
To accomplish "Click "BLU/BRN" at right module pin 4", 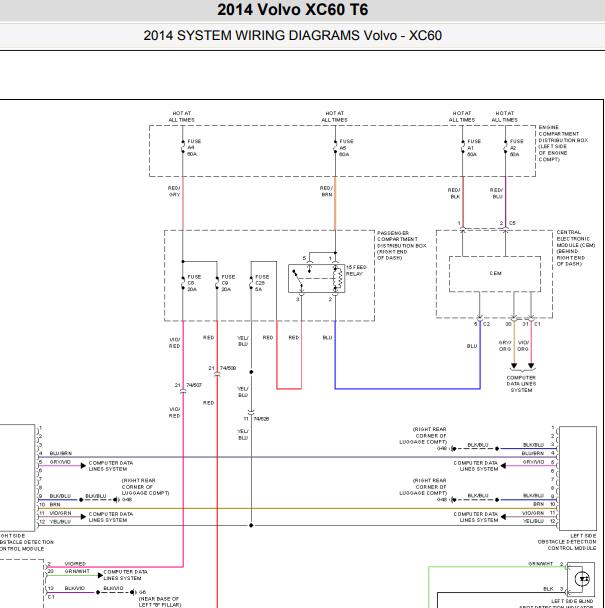I will click(532, 453).
